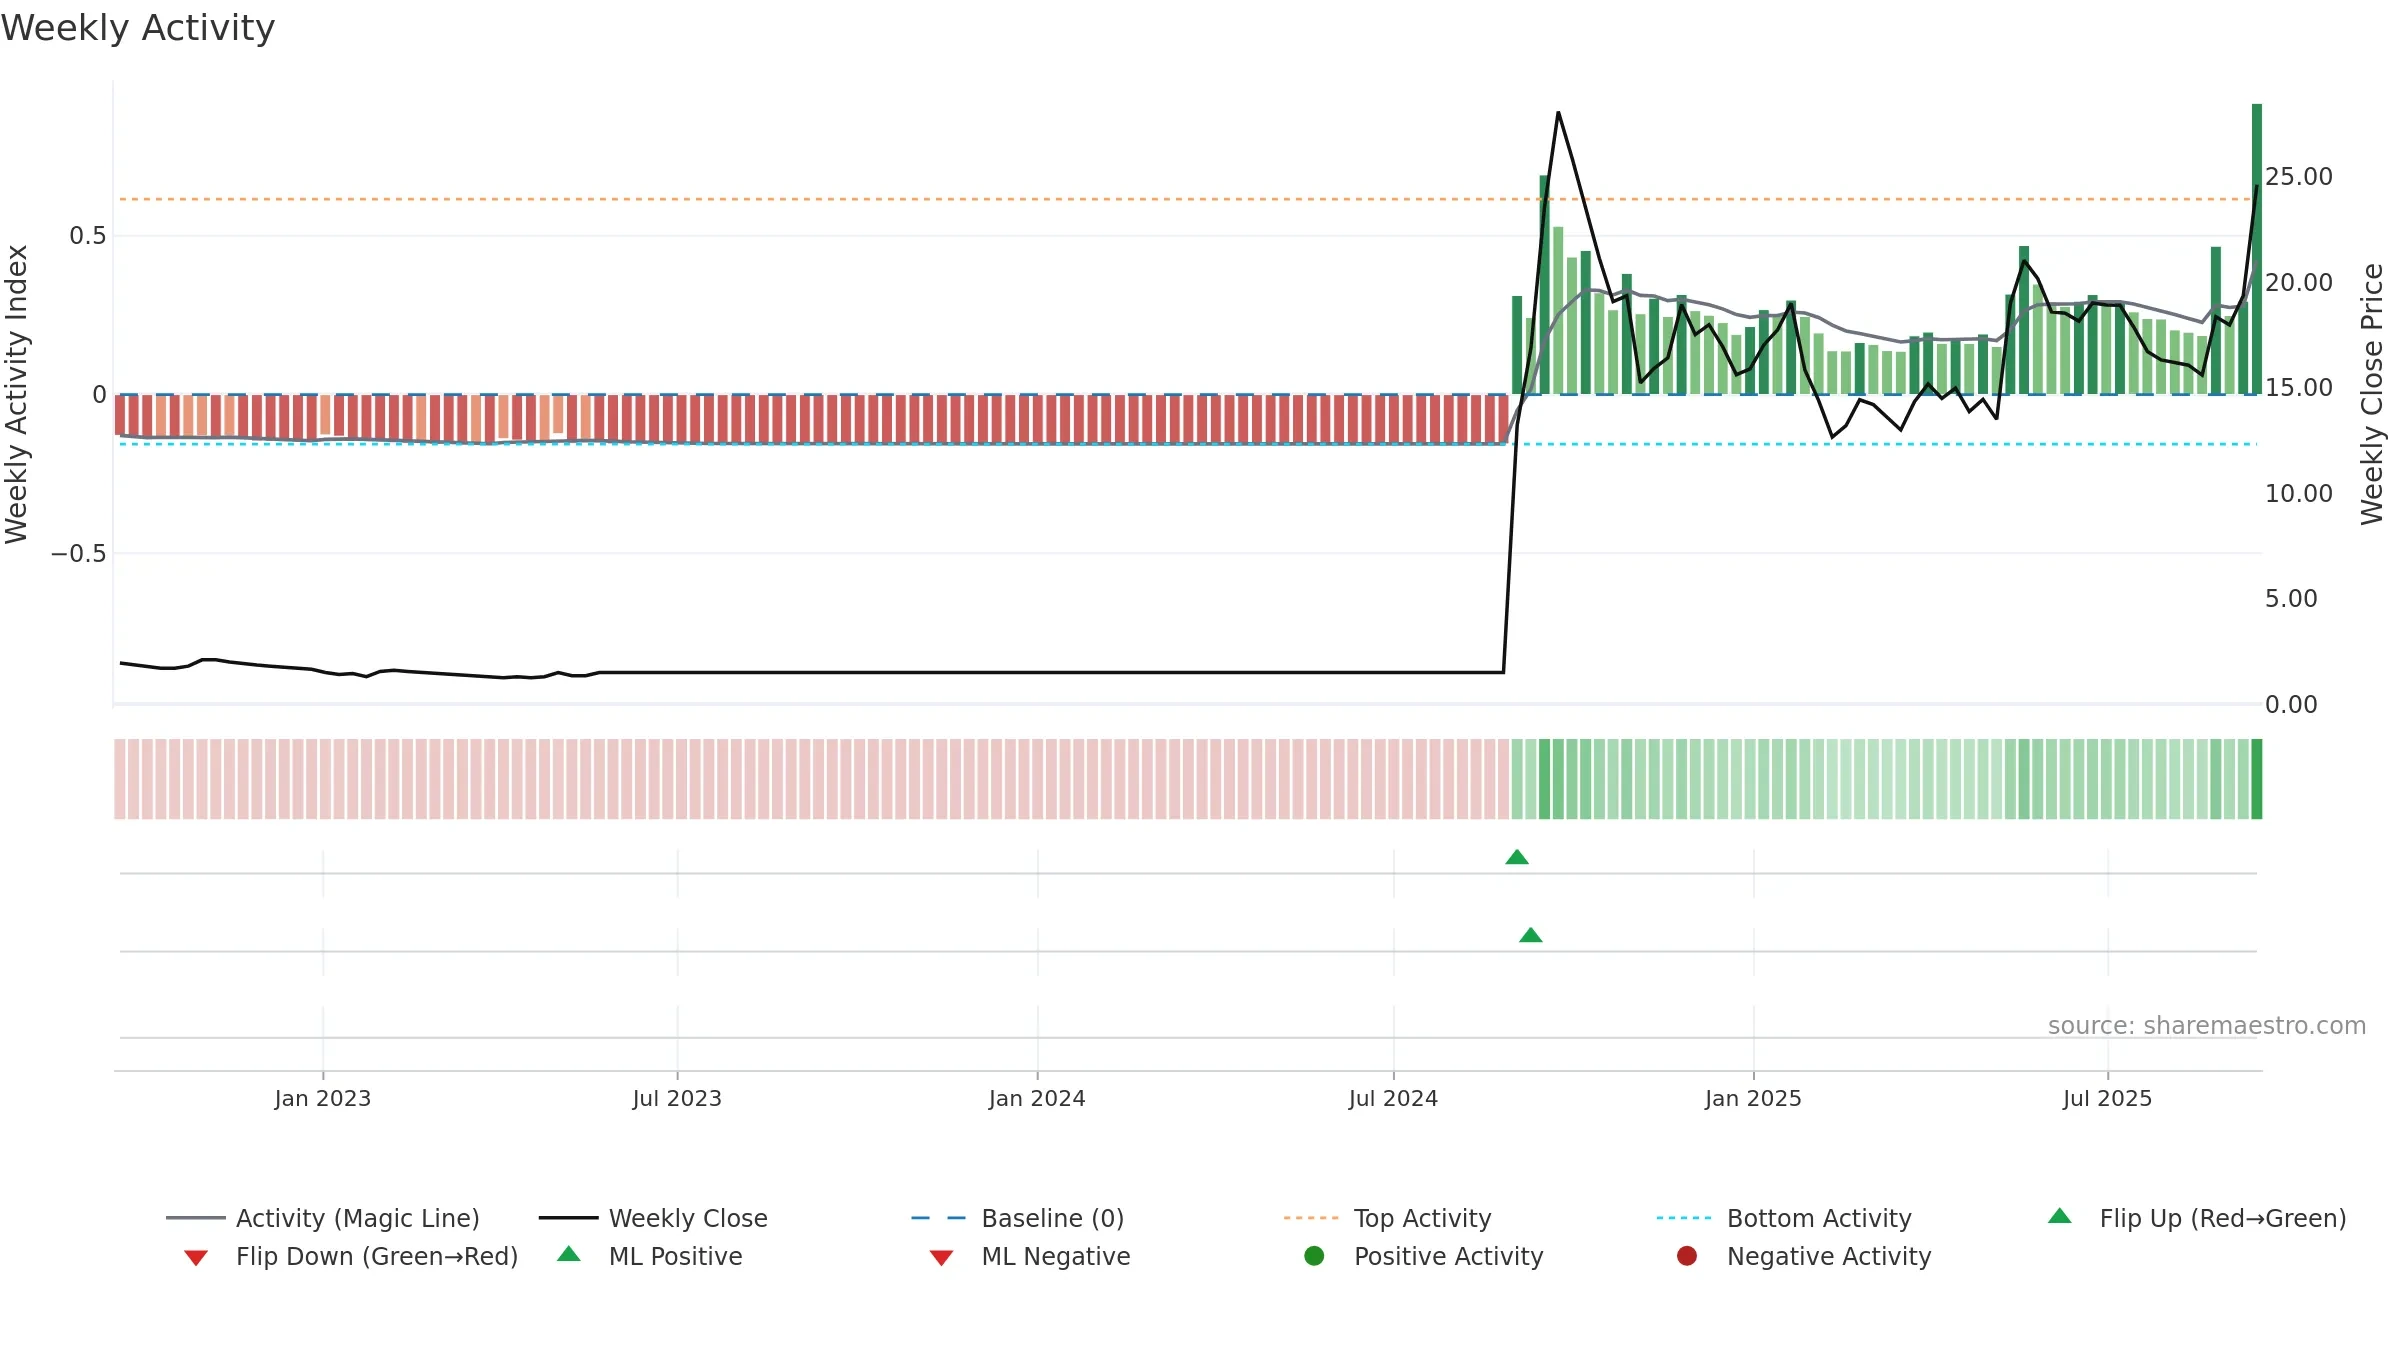Toggle the Bottom Activity legend entry
This screenshot has height=1350, width=2400.
click(x=1784, y=1218)
